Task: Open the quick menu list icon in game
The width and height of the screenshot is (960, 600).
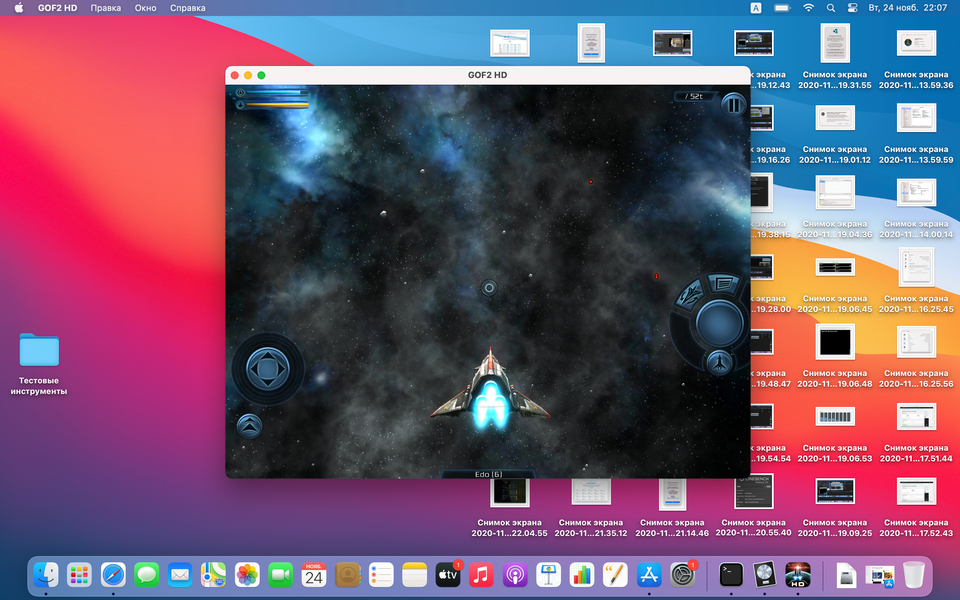Action: click(723, 284)
